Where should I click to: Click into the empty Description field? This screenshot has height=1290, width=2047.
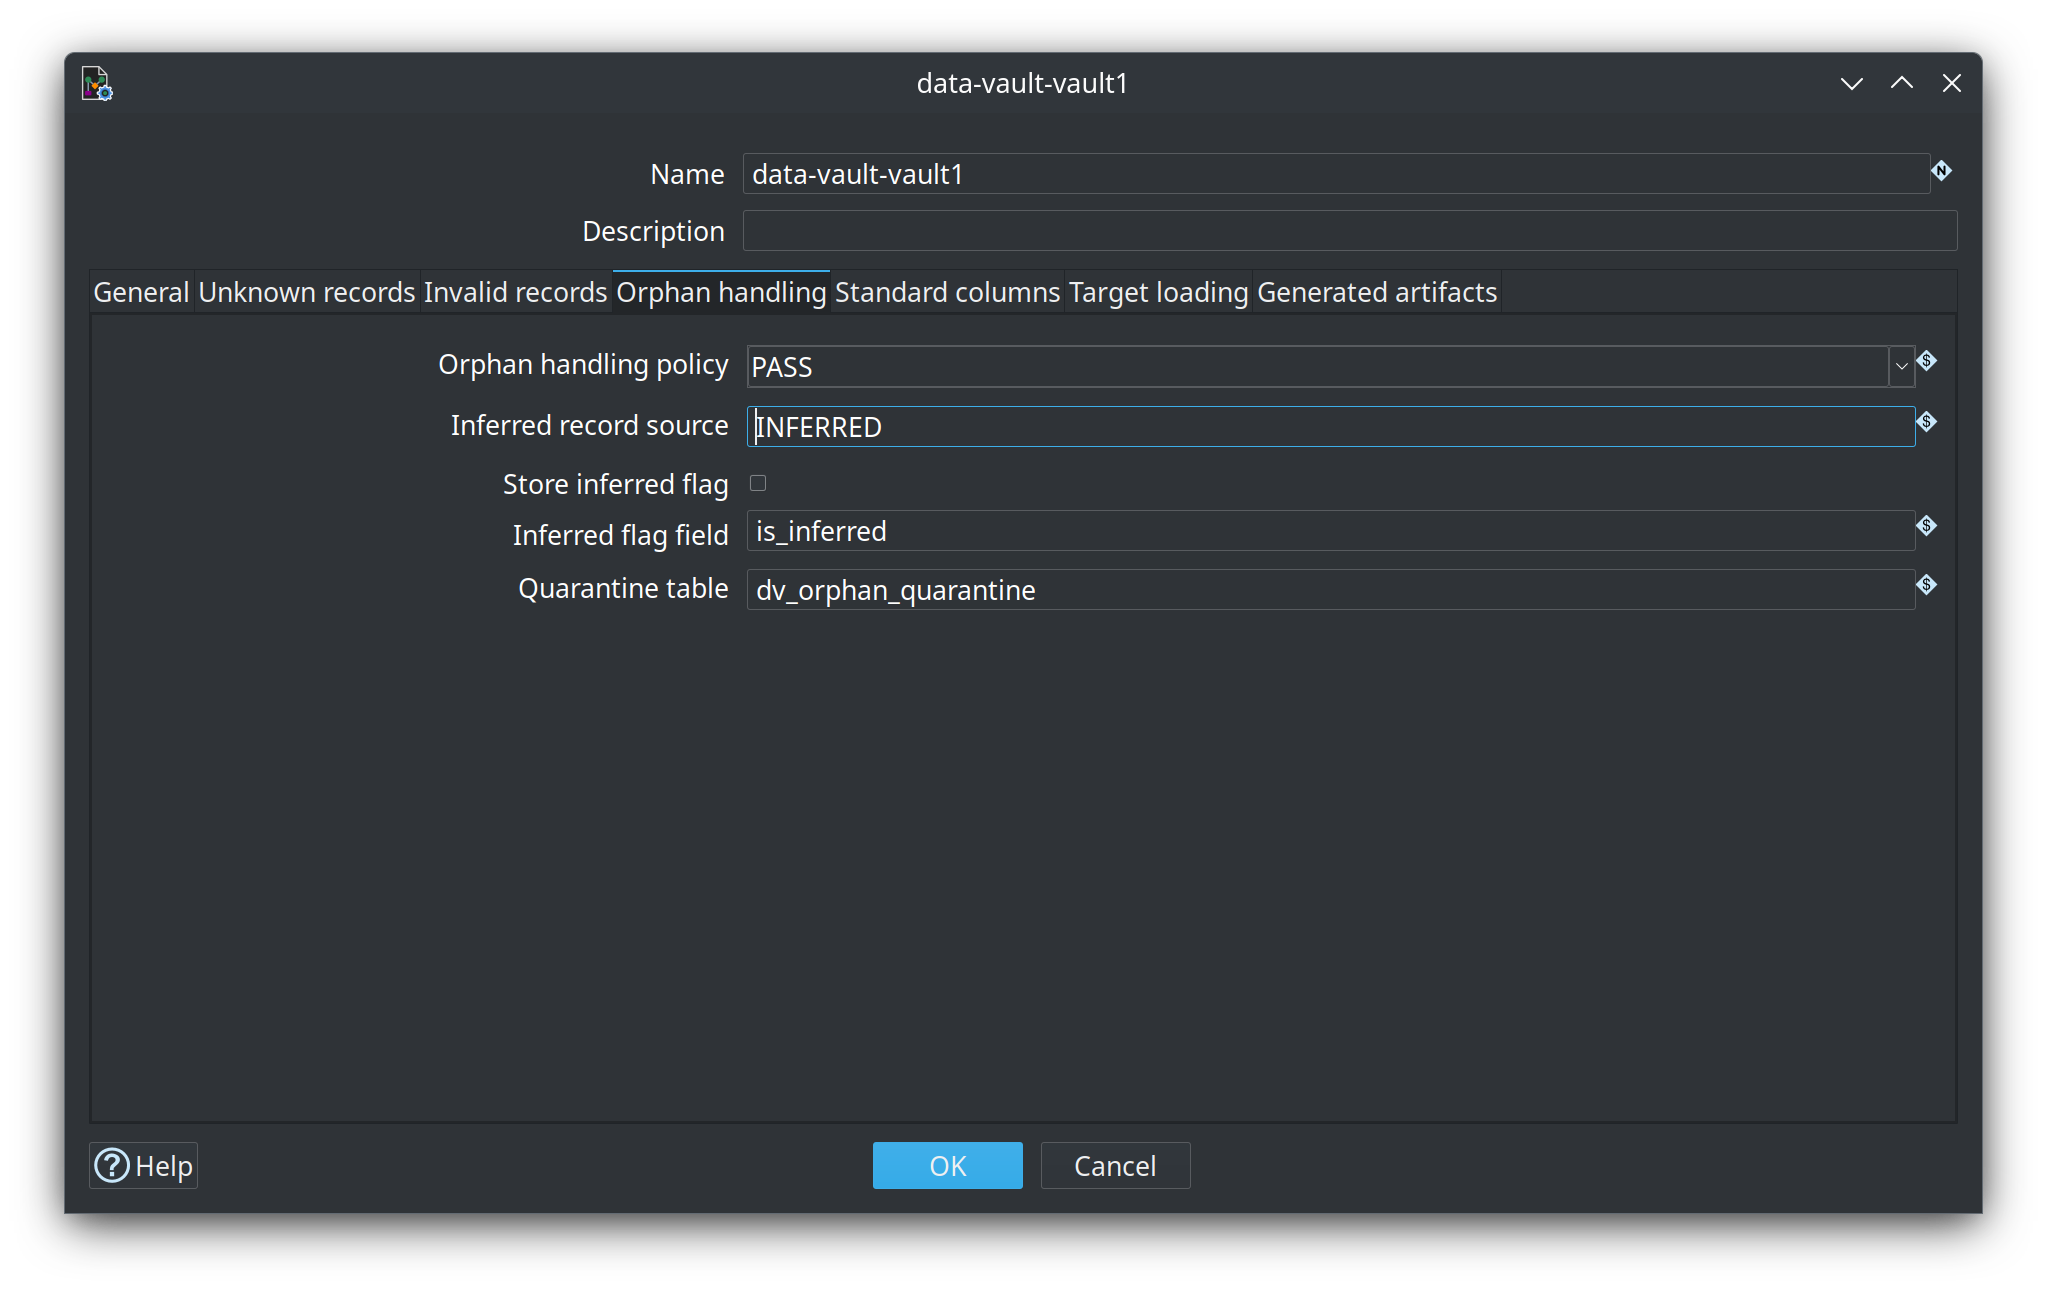pos(1350,231)
